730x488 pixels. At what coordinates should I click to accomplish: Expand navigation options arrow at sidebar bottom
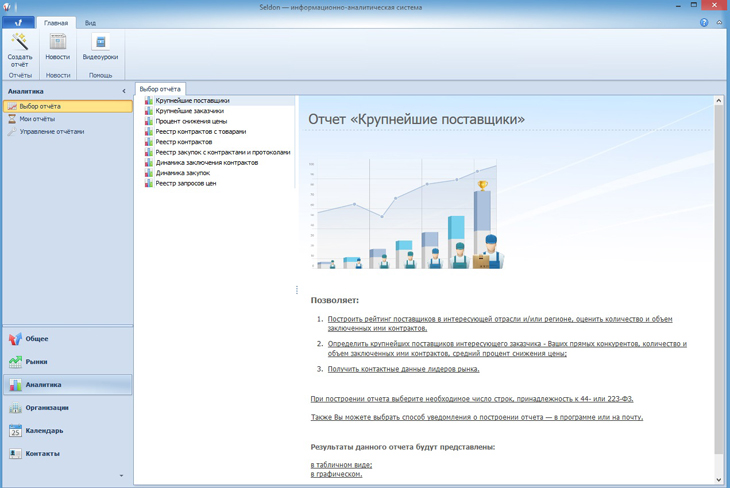pyautogui.click(x=122, y=475)
